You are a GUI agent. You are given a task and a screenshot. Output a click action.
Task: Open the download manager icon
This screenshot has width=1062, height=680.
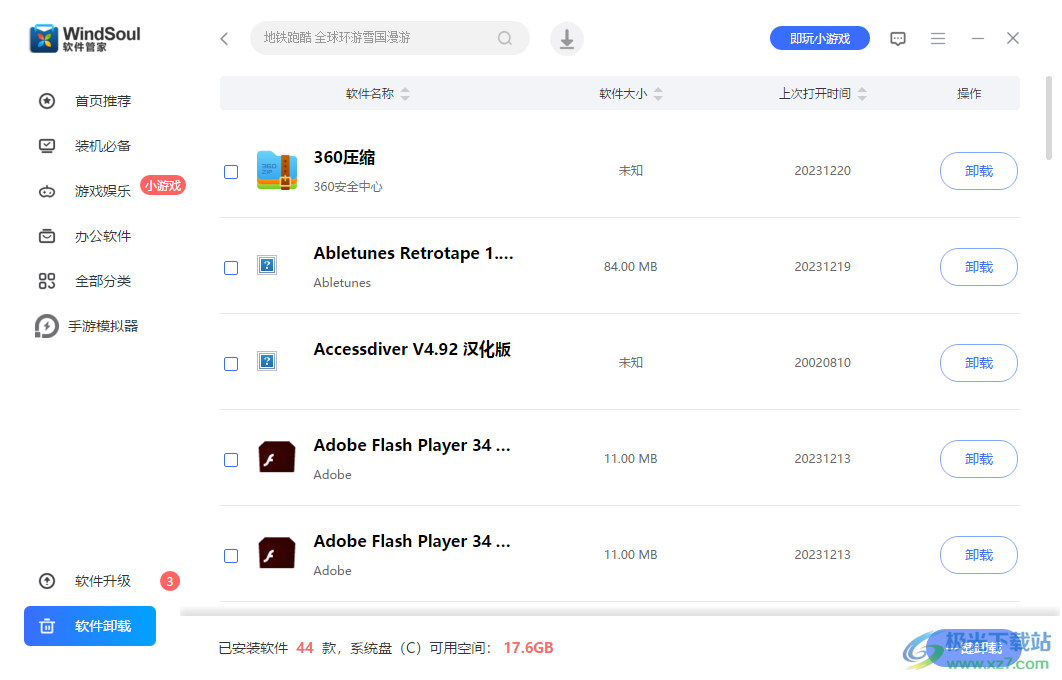click(566, 38)
